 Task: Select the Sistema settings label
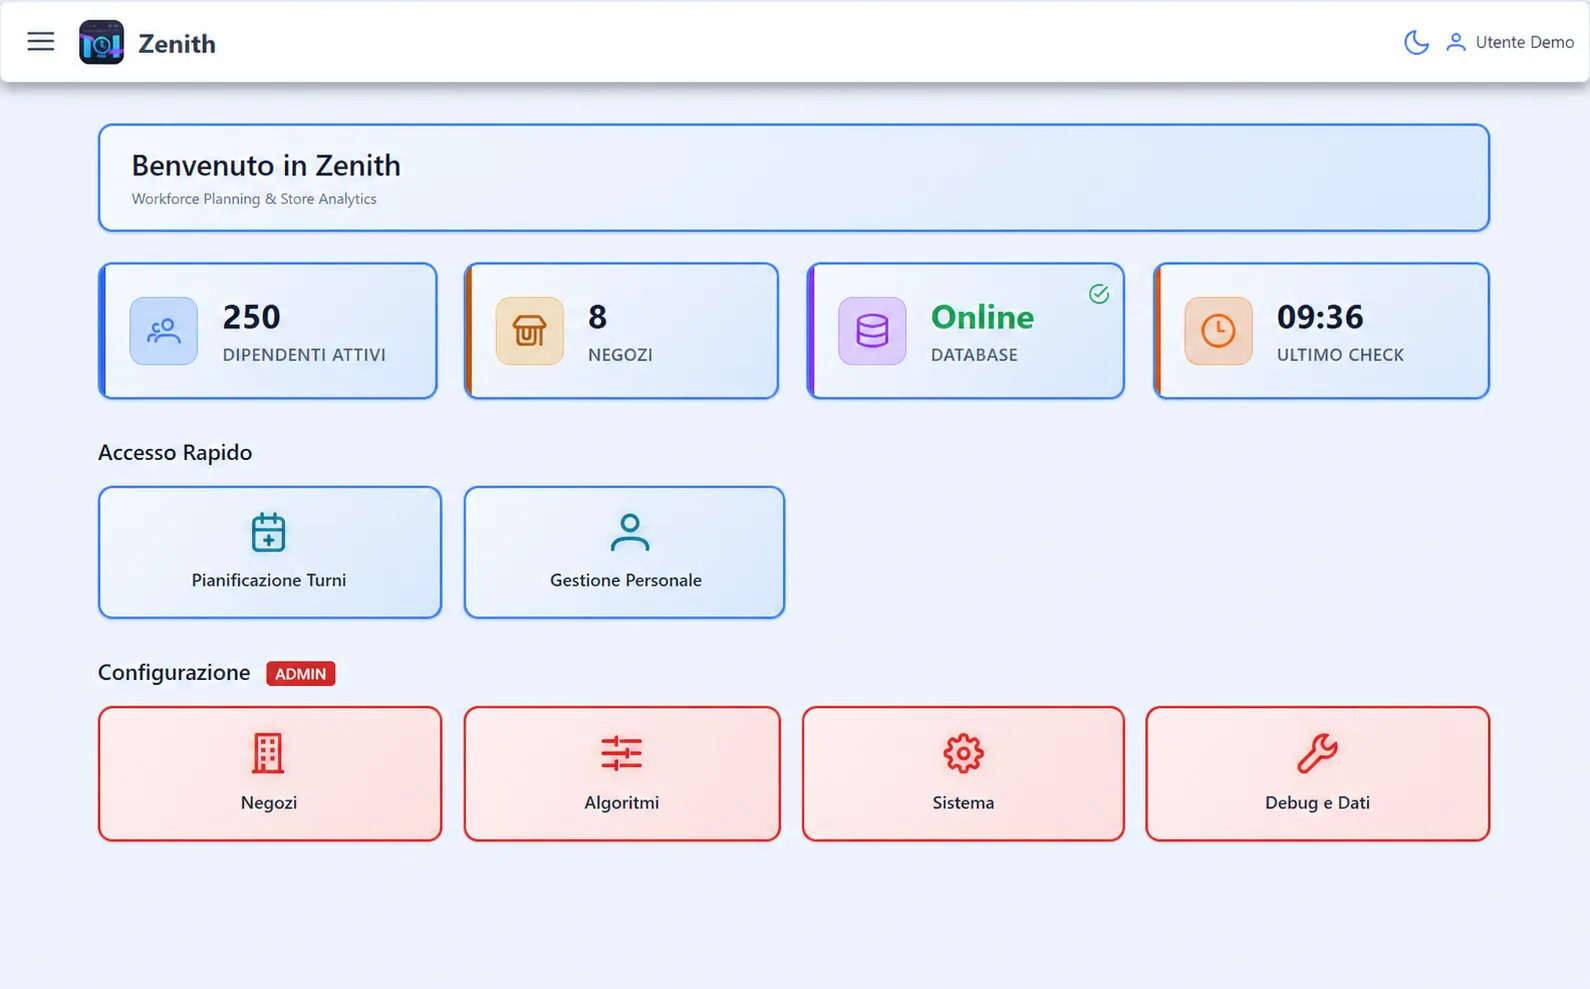(963, 803)
